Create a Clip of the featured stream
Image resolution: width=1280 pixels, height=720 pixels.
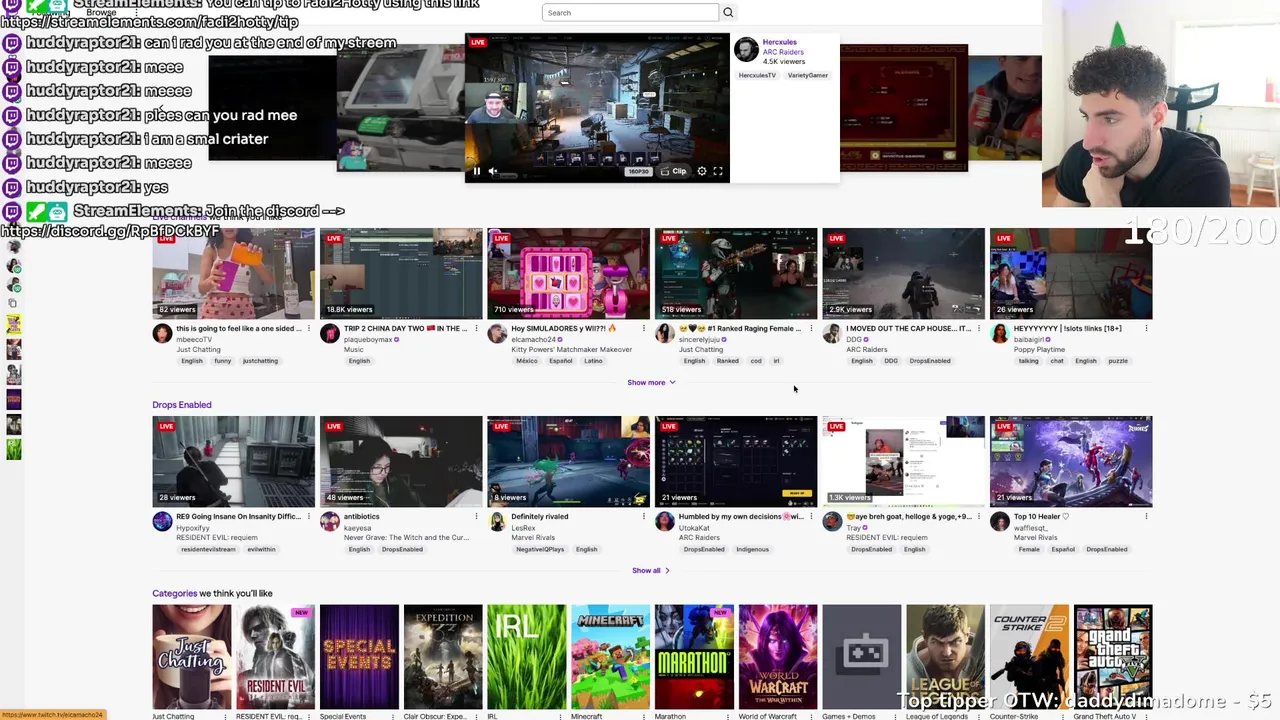[675, 171]
